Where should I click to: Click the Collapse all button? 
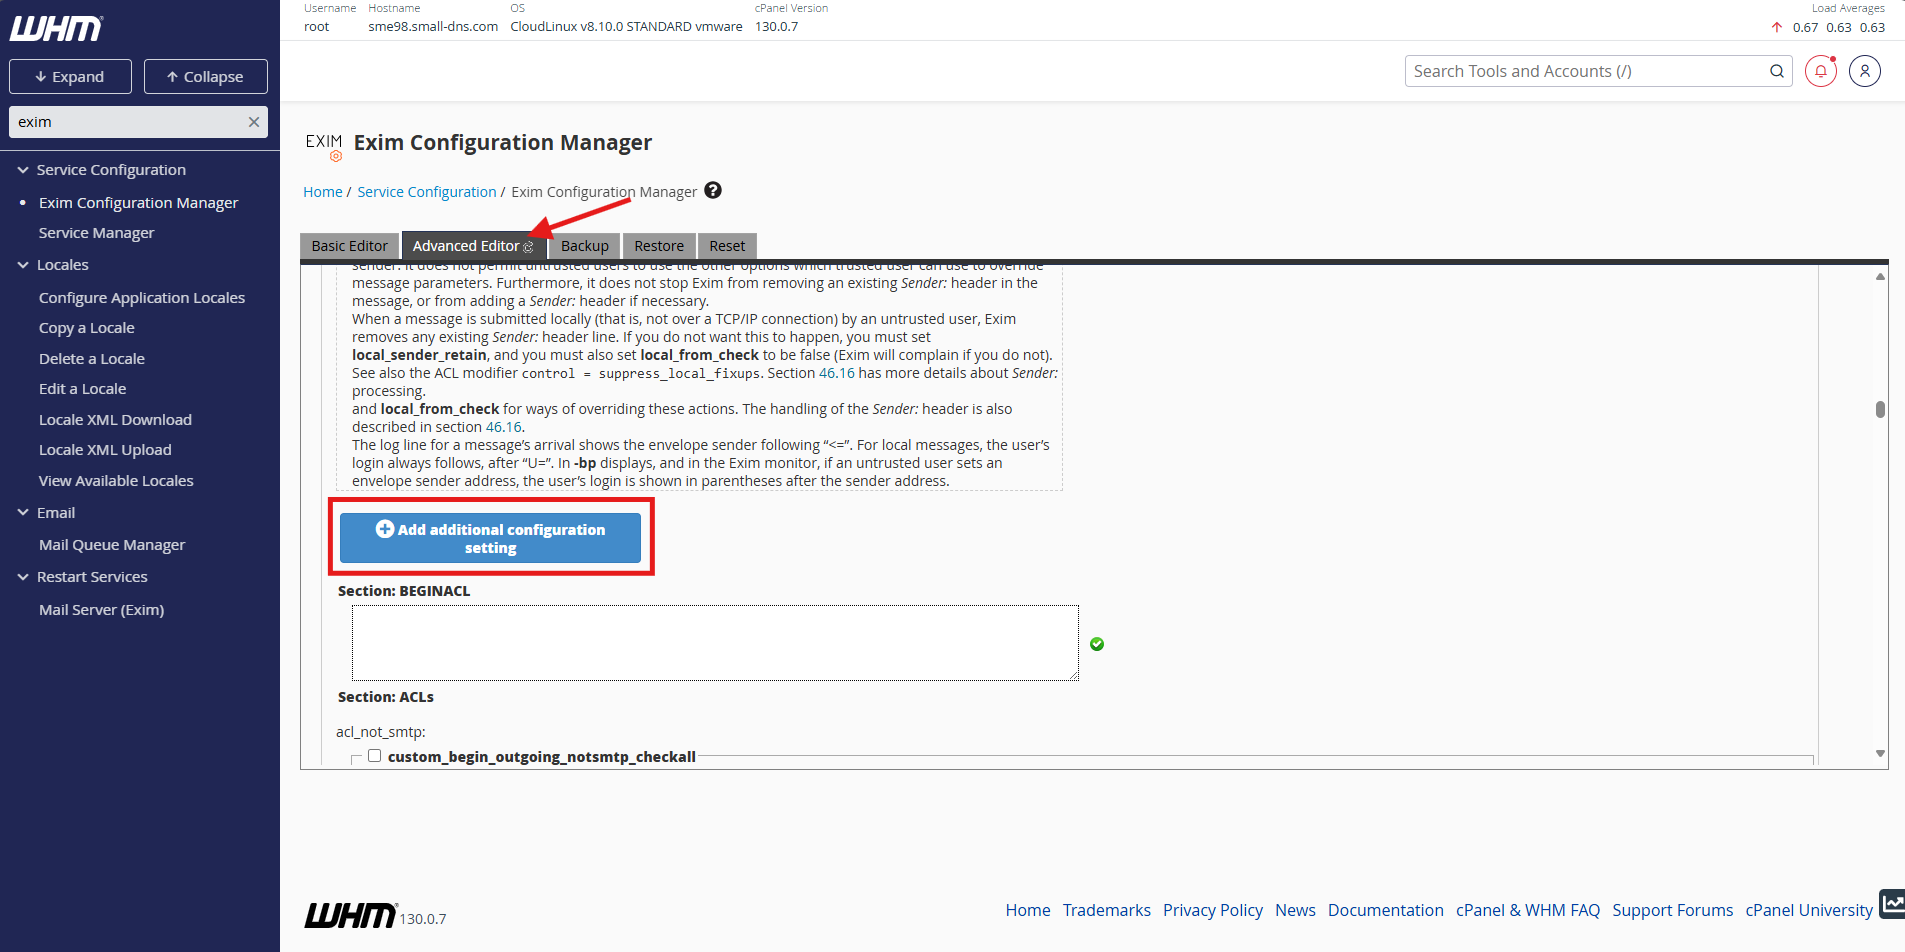tap(206, 77)
